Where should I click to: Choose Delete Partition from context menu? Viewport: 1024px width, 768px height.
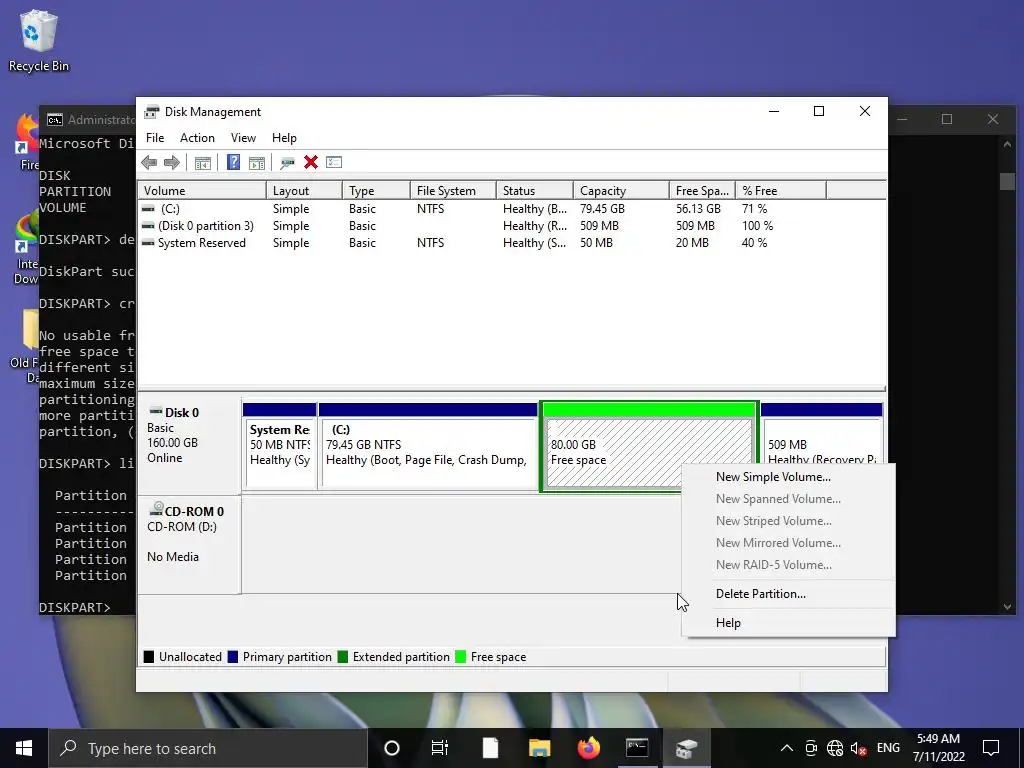788,594
